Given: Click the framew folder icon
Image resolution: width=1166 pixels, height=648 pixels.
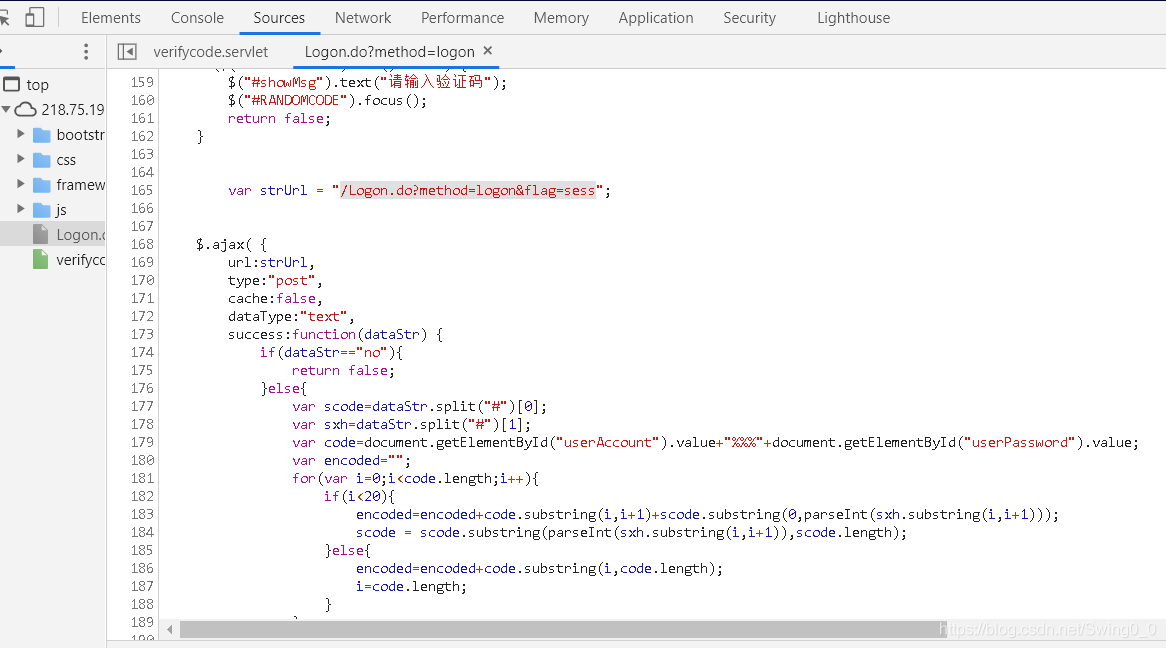Looking at the screenshot, I should [x=42, y=185].
